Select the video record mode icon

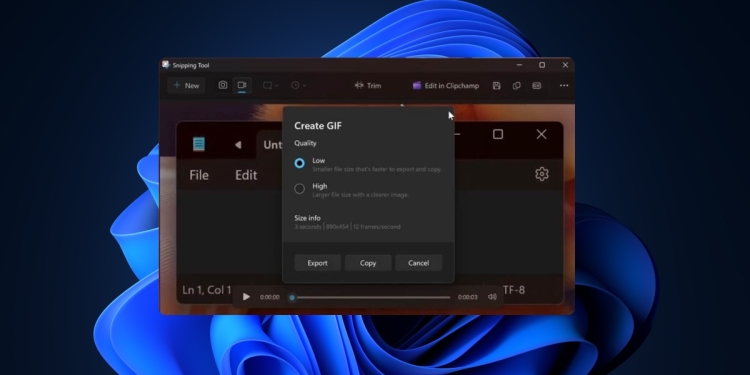(242, 85)
